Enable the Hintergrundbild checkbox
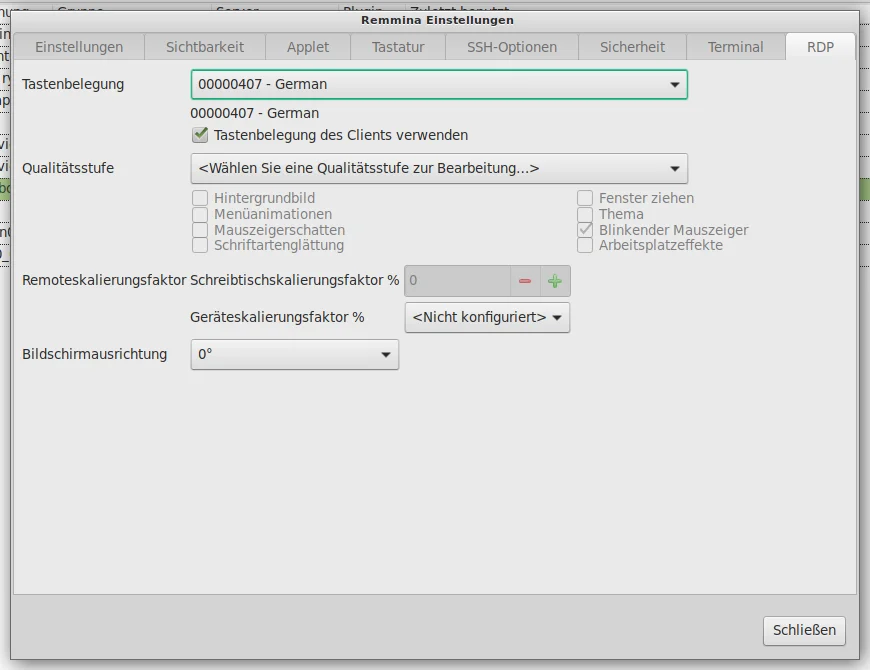 200,198
